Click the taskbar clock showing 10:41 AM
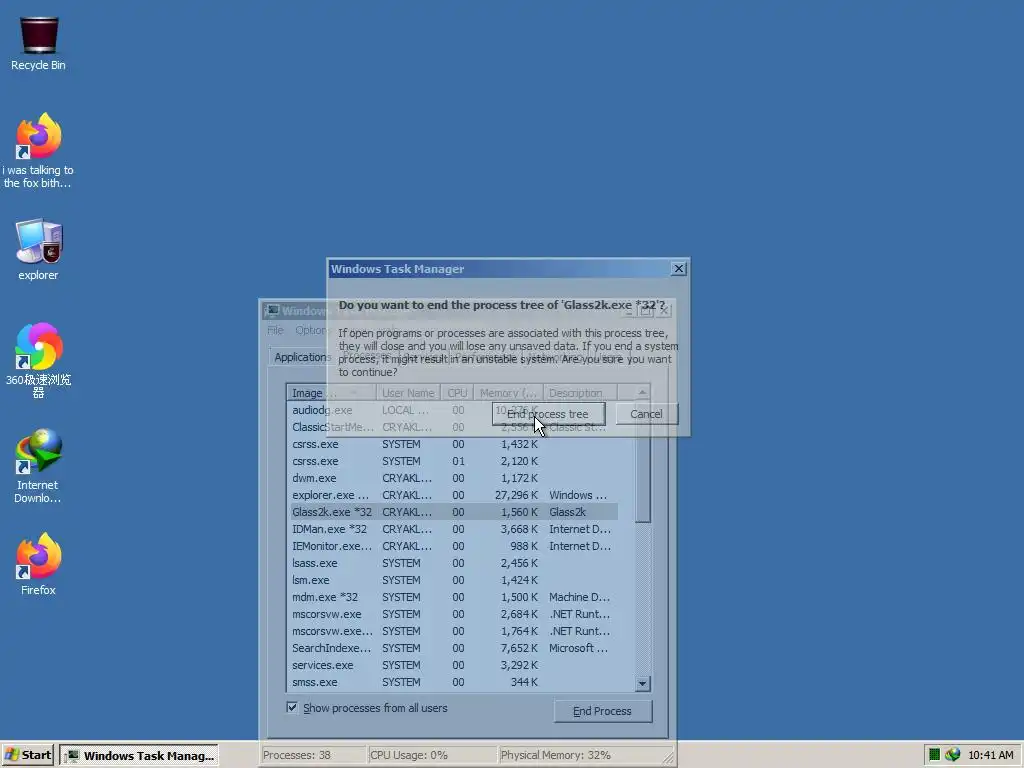Screen dimensions: 1024x768 click(991, 755)
